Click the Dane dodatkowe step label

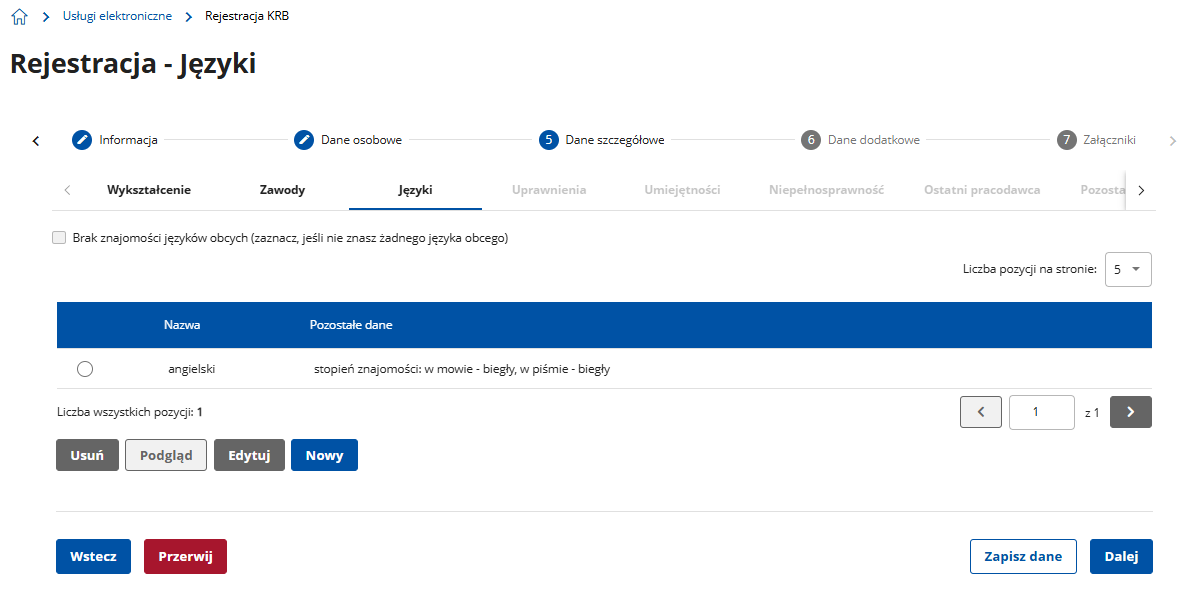pyautogui.click(x=874, y=140)
